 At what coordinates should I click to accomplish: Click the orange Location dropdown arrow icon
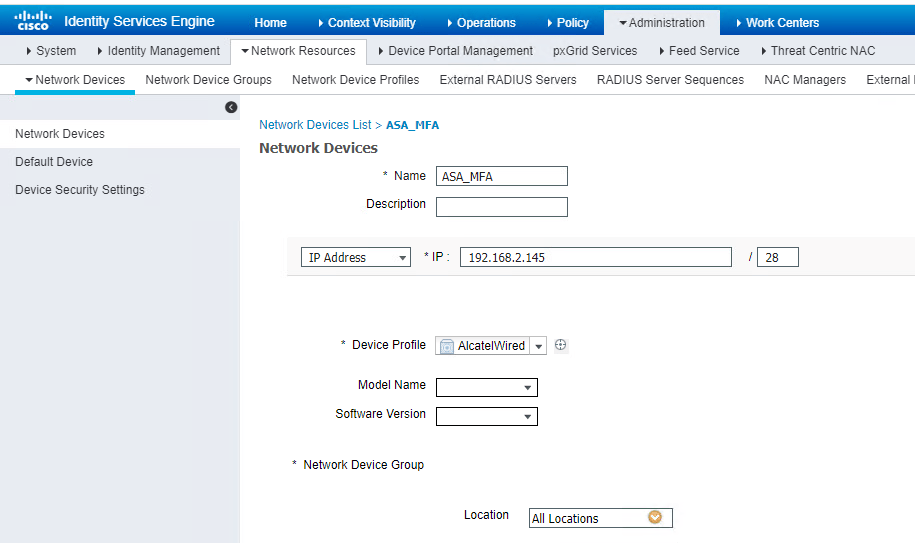click(x=655, y=518)
